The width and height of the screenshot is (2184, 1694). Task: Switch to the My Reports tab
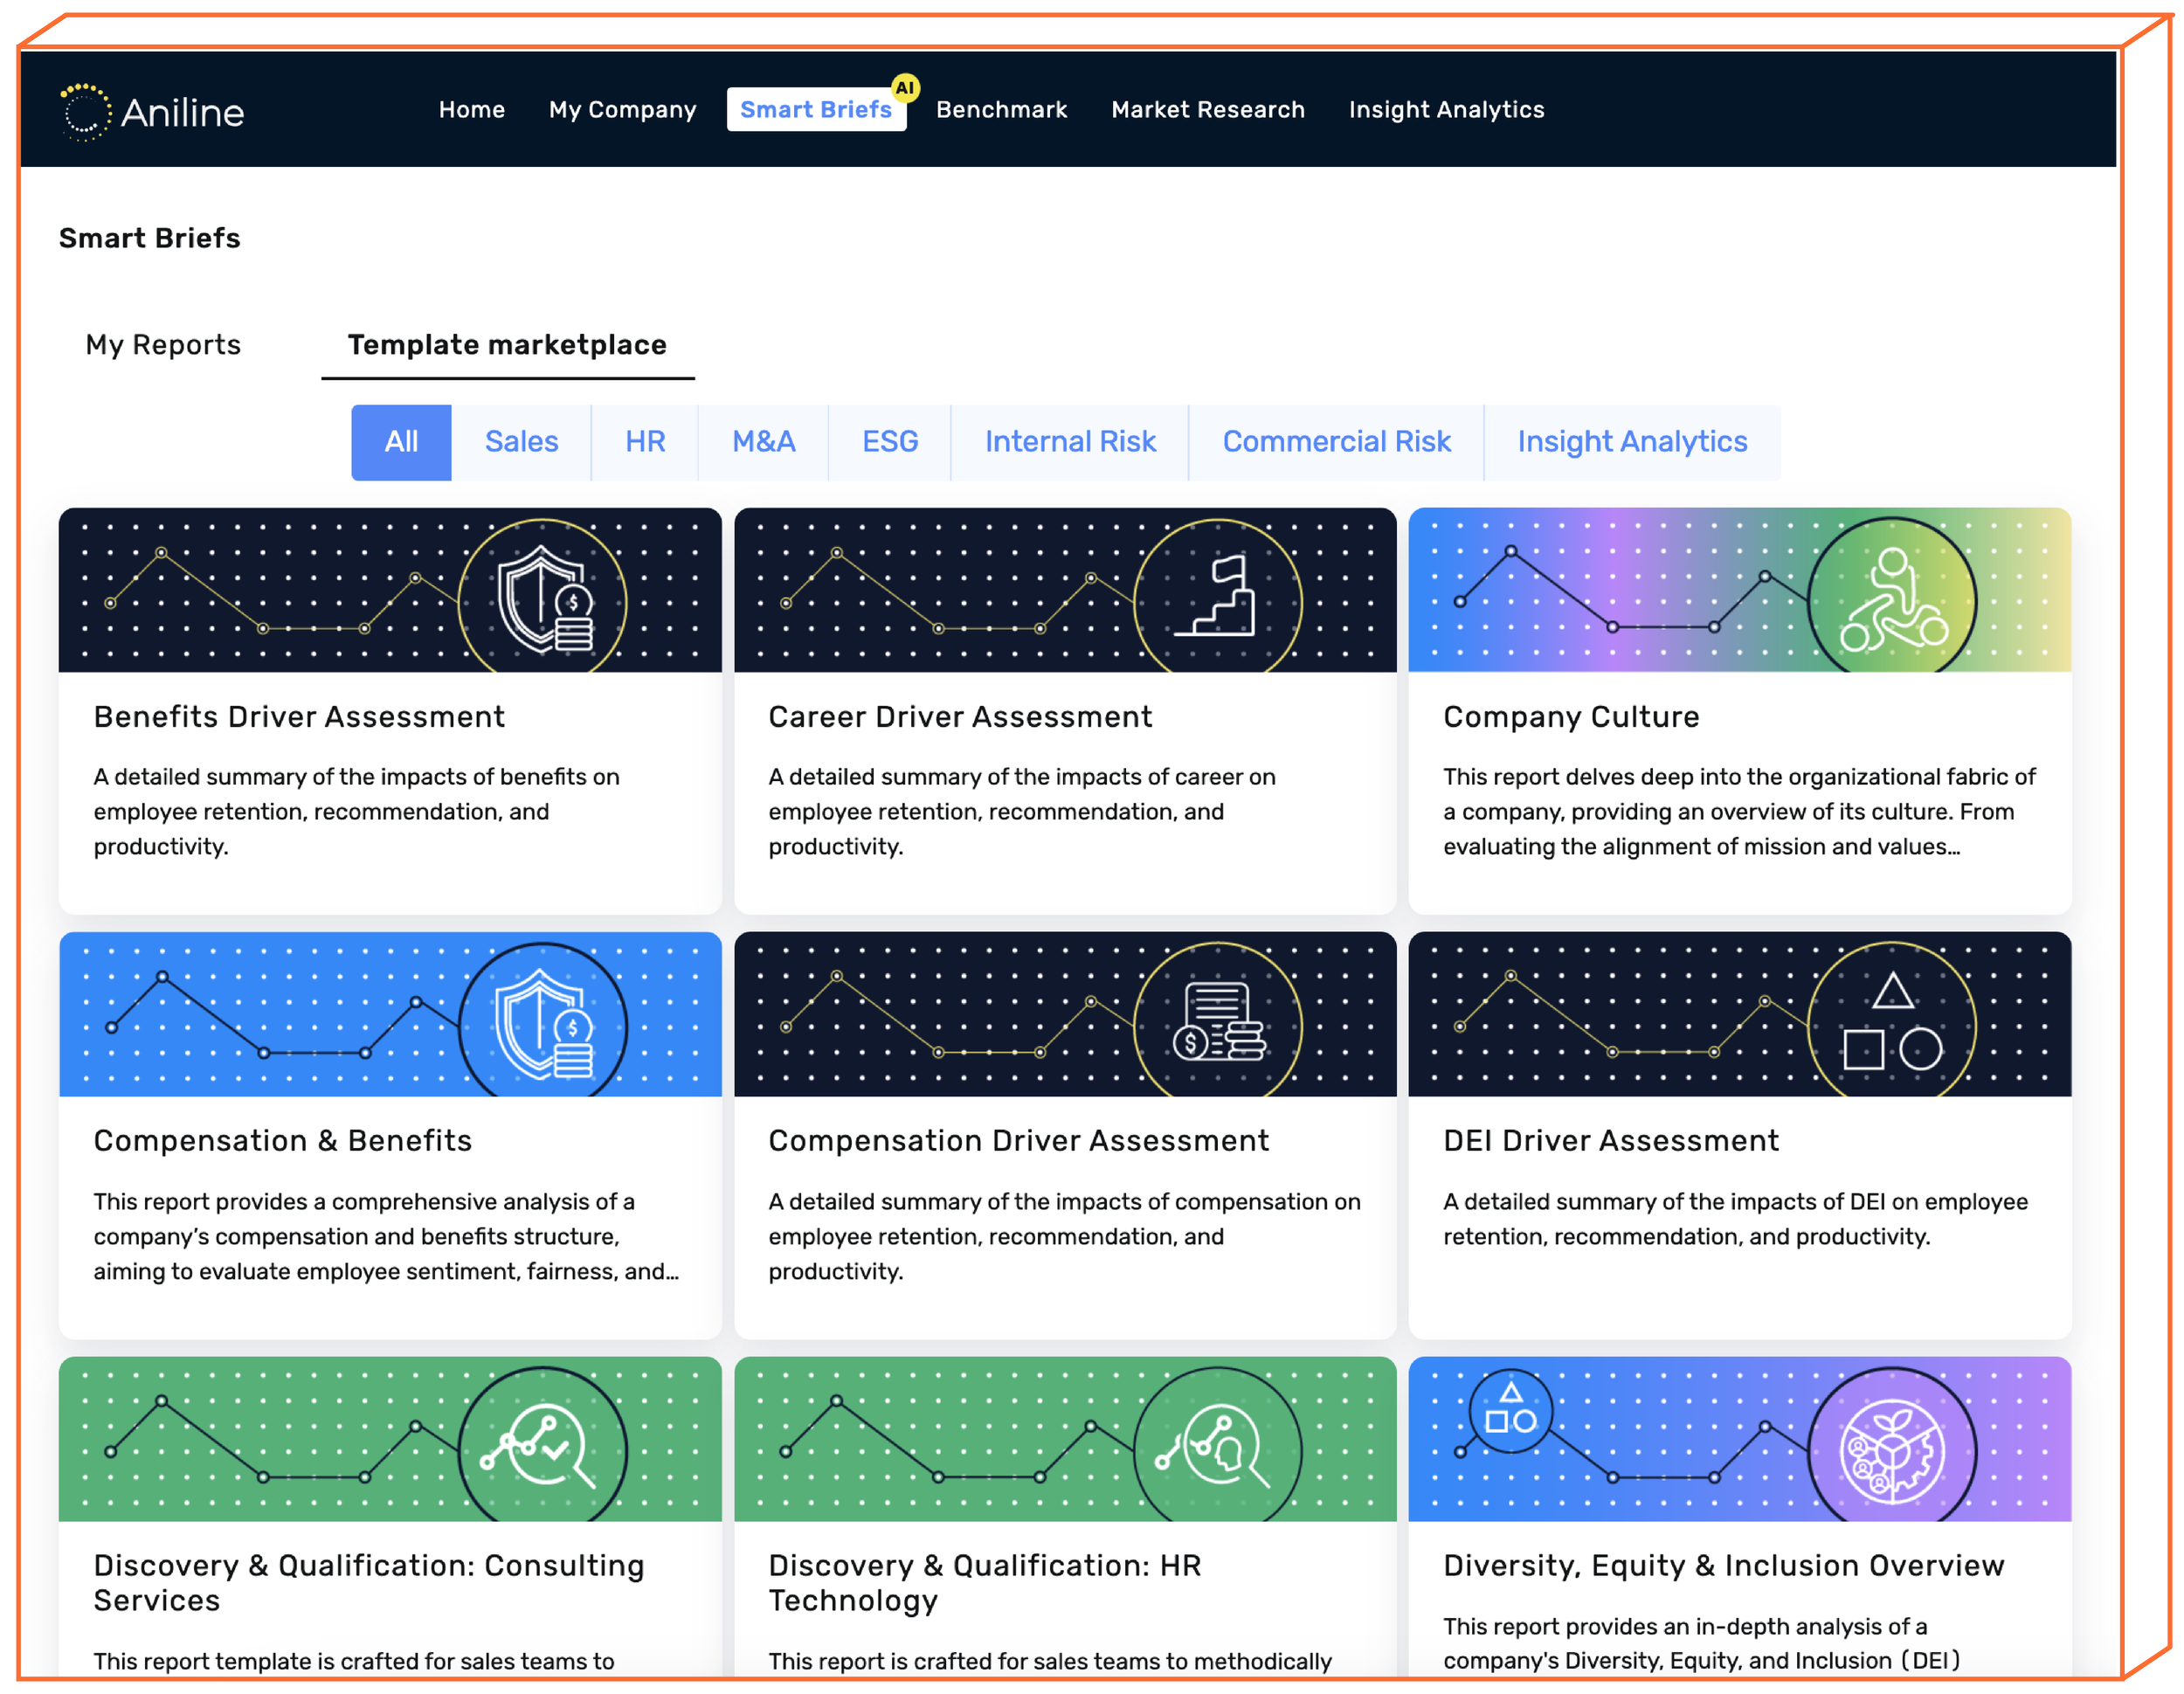tap(163, 345)
